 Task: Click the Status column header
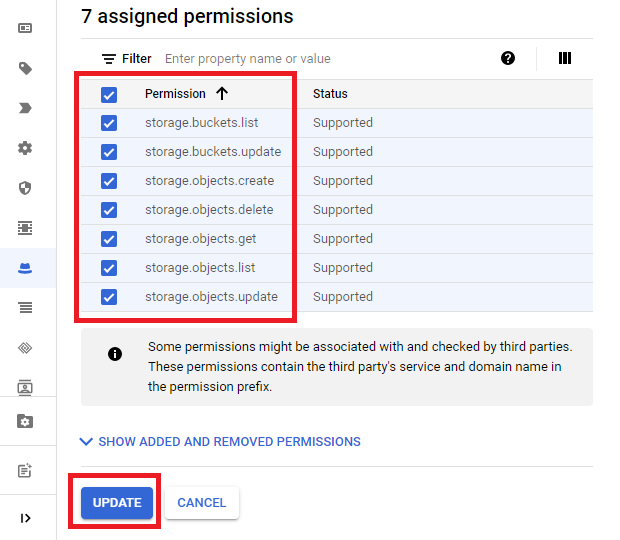[330, 94]
